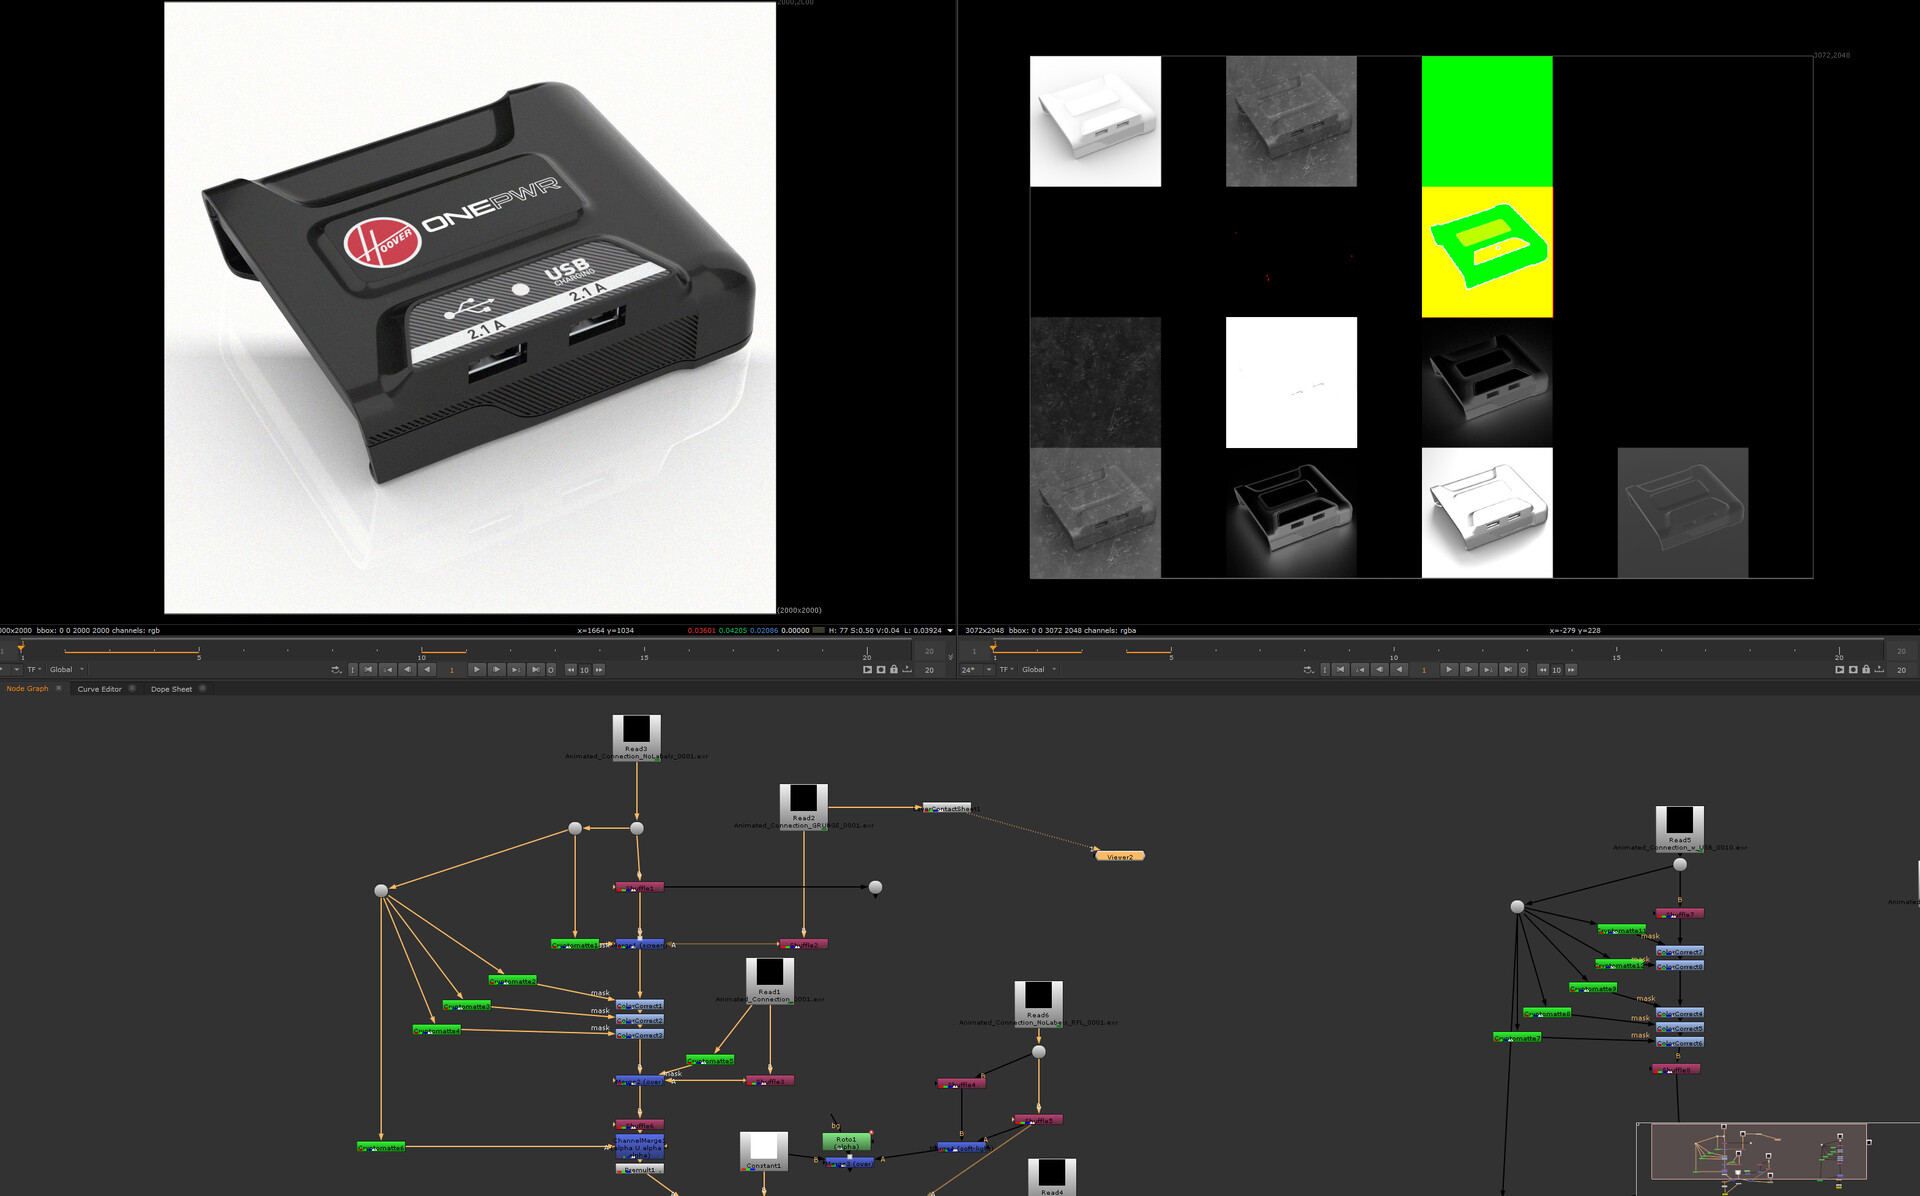Toggle out-point marker in left viewer
The width and height of the screenshot is (1920, 1196).
(x=551, y=670)
